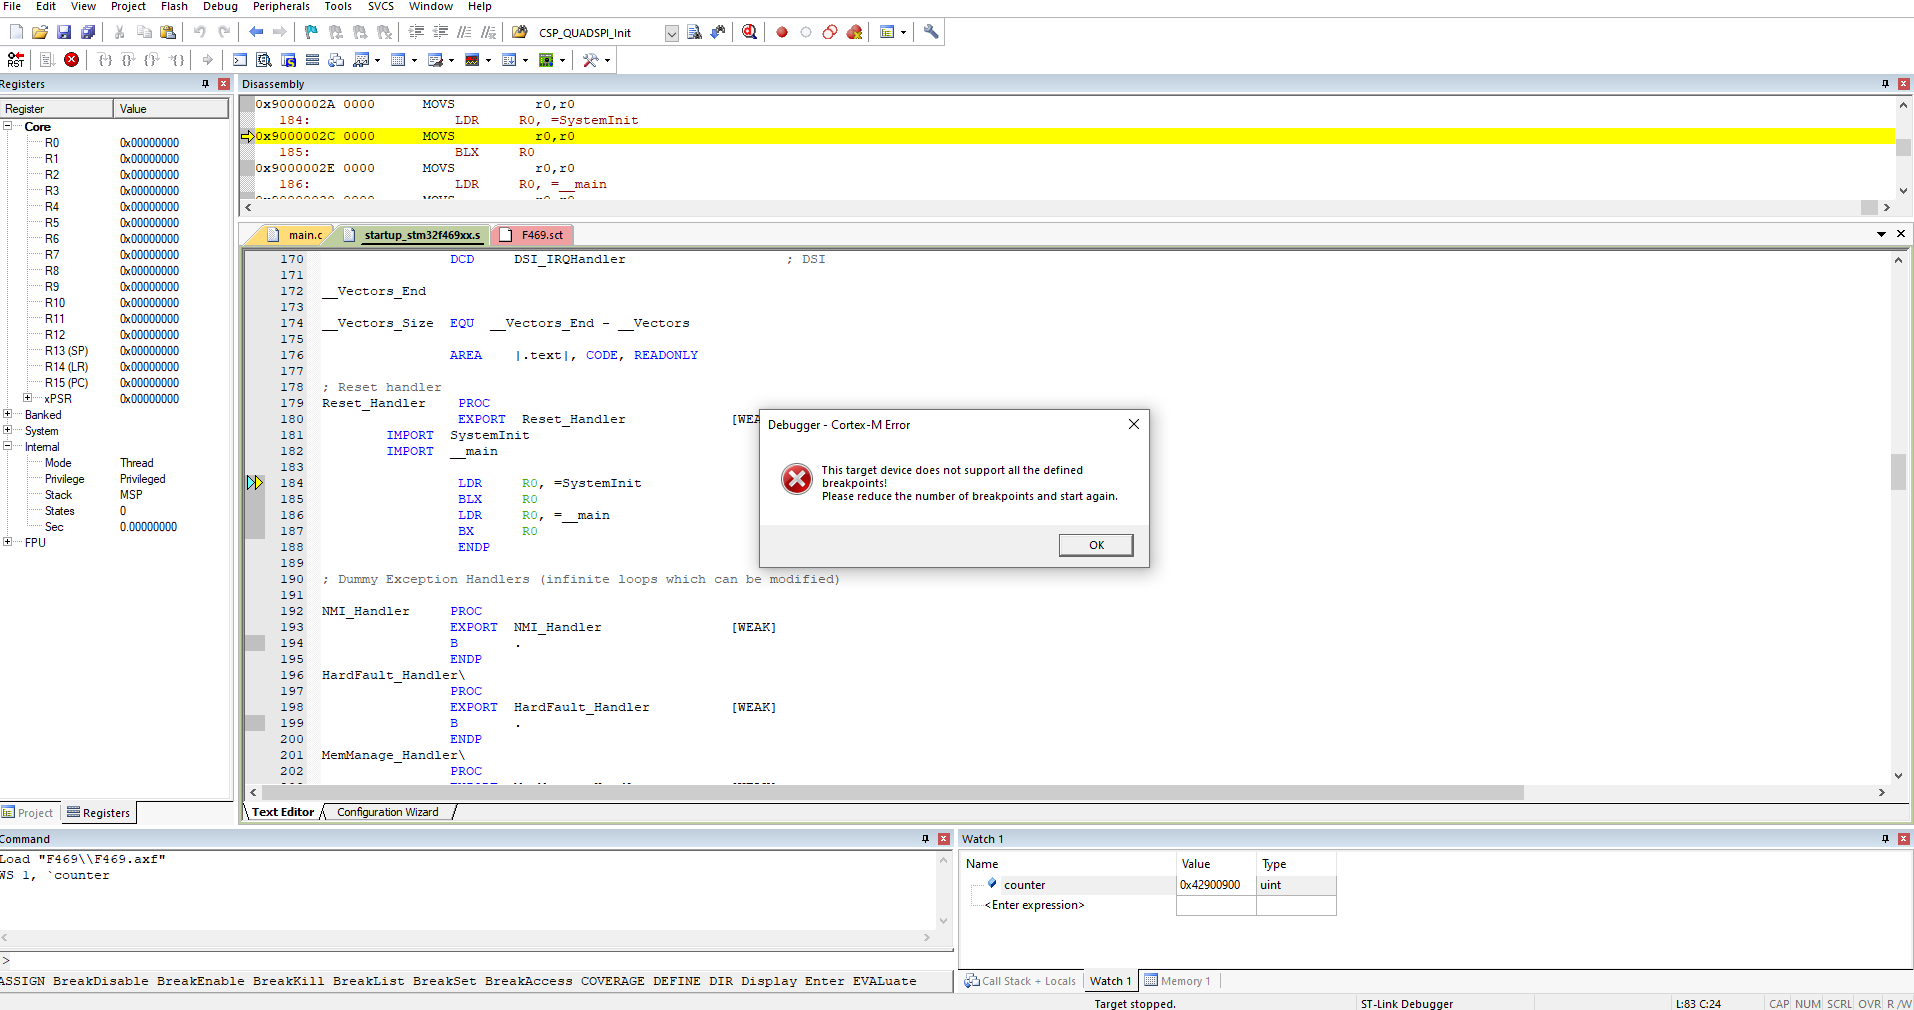Toggle breakpoint on line 194 margin
The width and height of the screenshot is (1914, 1010).
[x=255, y=643]
